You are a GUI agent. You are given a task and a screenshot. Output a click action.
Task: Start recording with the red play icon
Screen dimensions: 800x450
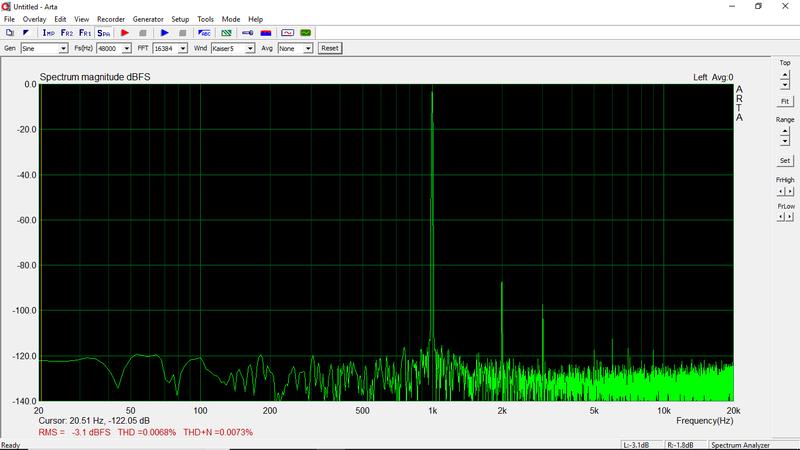[125, 33]
